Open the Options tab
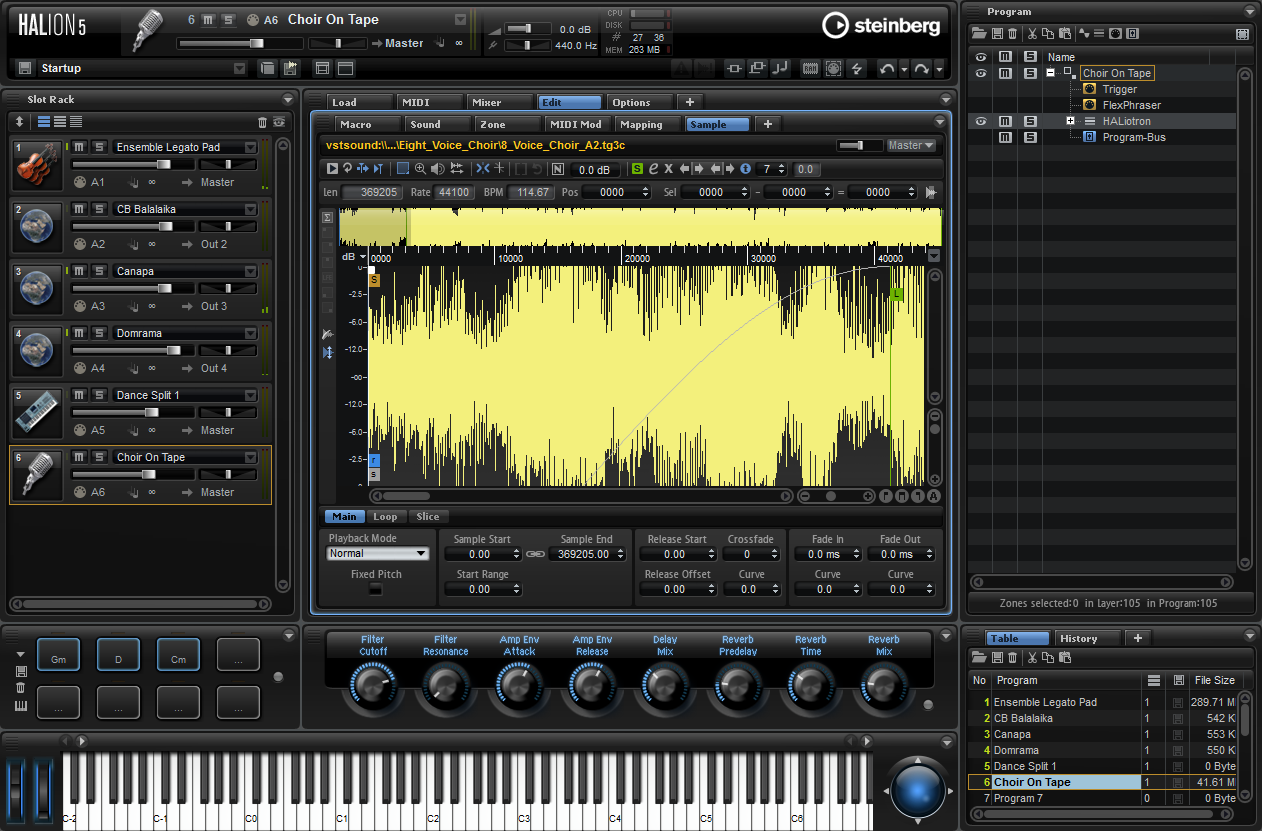Screen dimensions: 1262x831 coord(640,102)
